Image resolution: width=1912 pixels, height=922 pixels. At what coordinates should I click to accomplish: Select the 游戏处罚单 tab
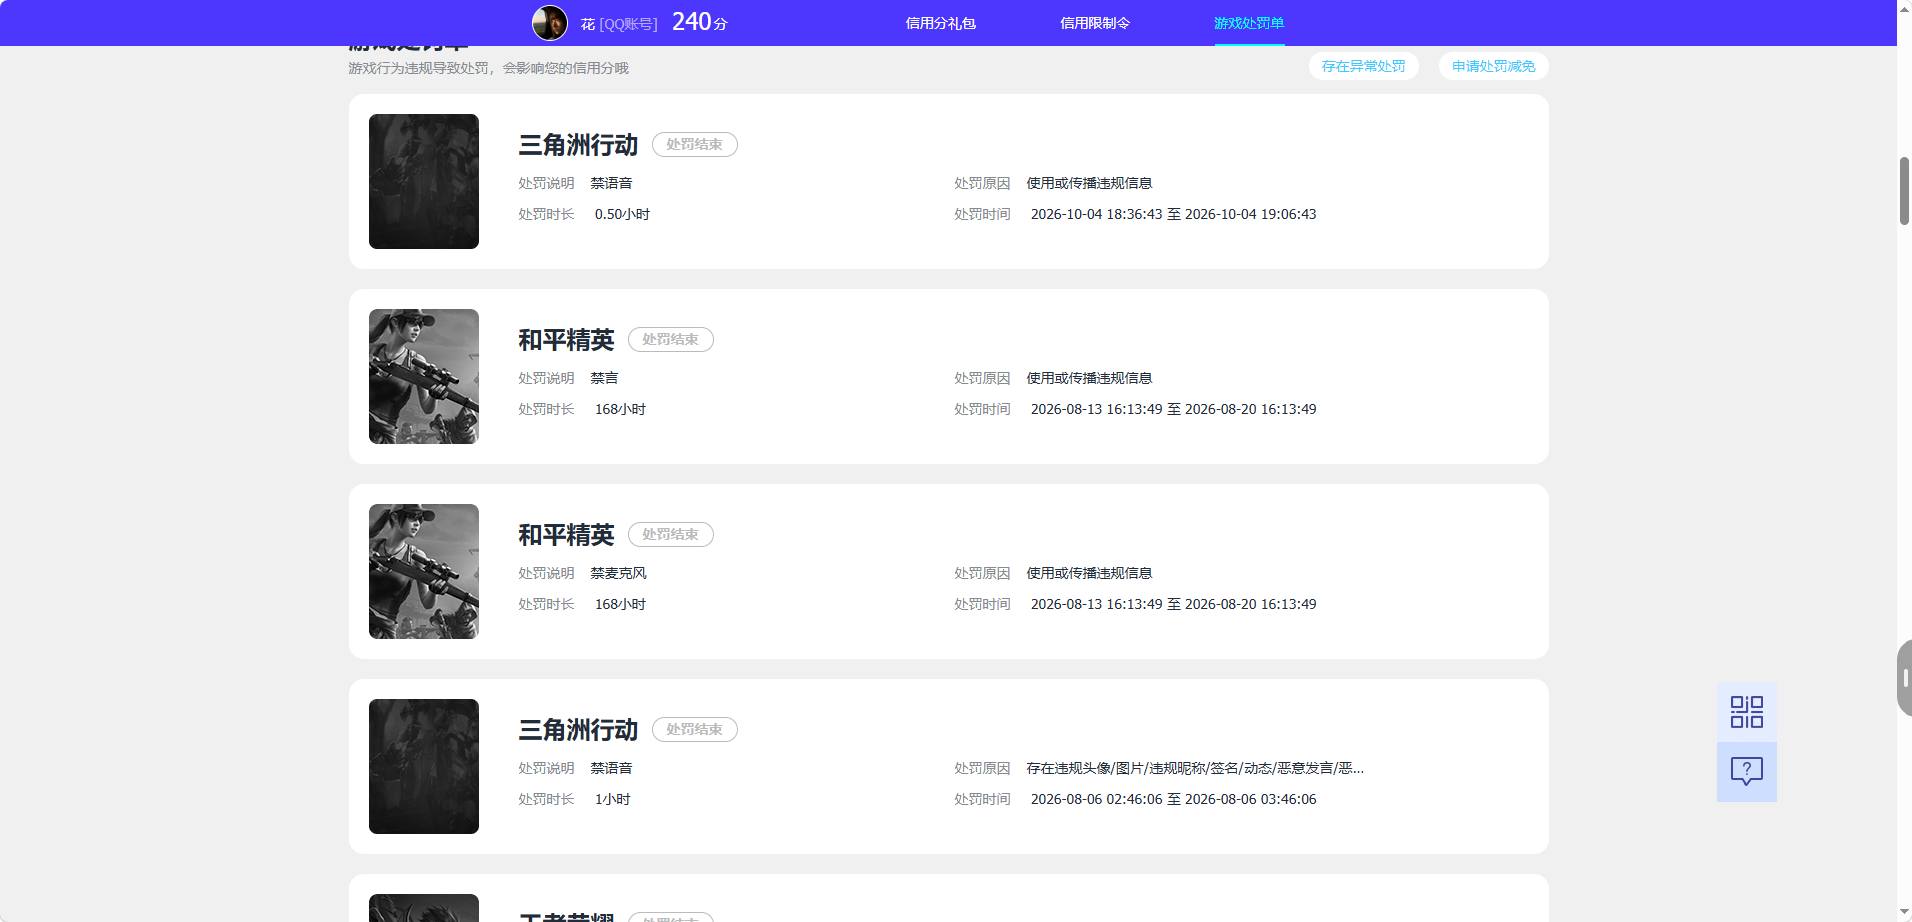click(x=1249, y=23)
